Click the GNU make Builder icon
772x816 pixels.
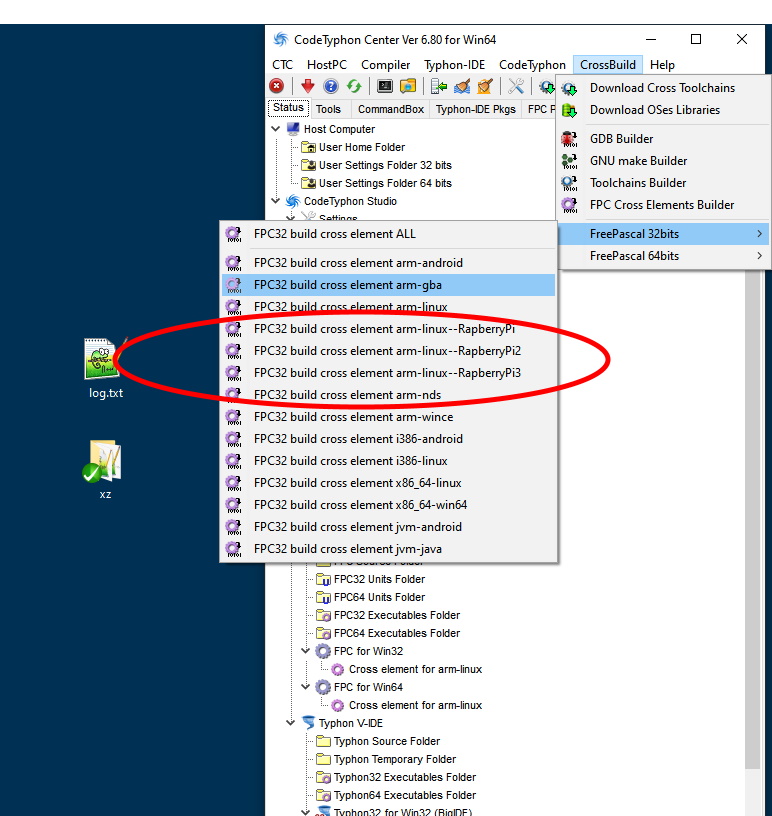(569, 161)
